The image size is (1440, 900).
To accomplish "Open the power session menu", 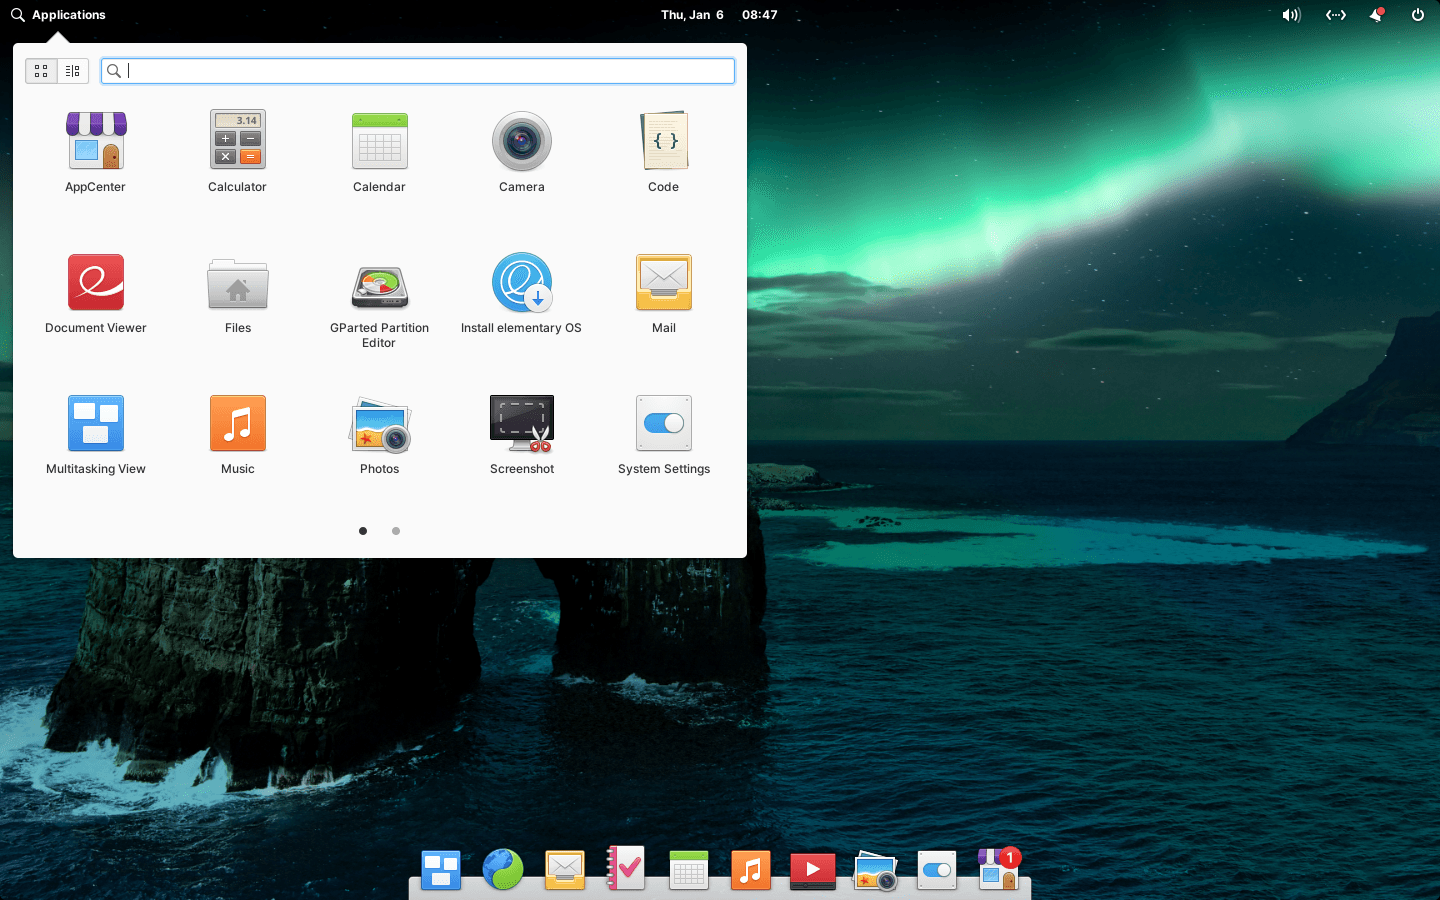I will click(x=1417, y=15).
